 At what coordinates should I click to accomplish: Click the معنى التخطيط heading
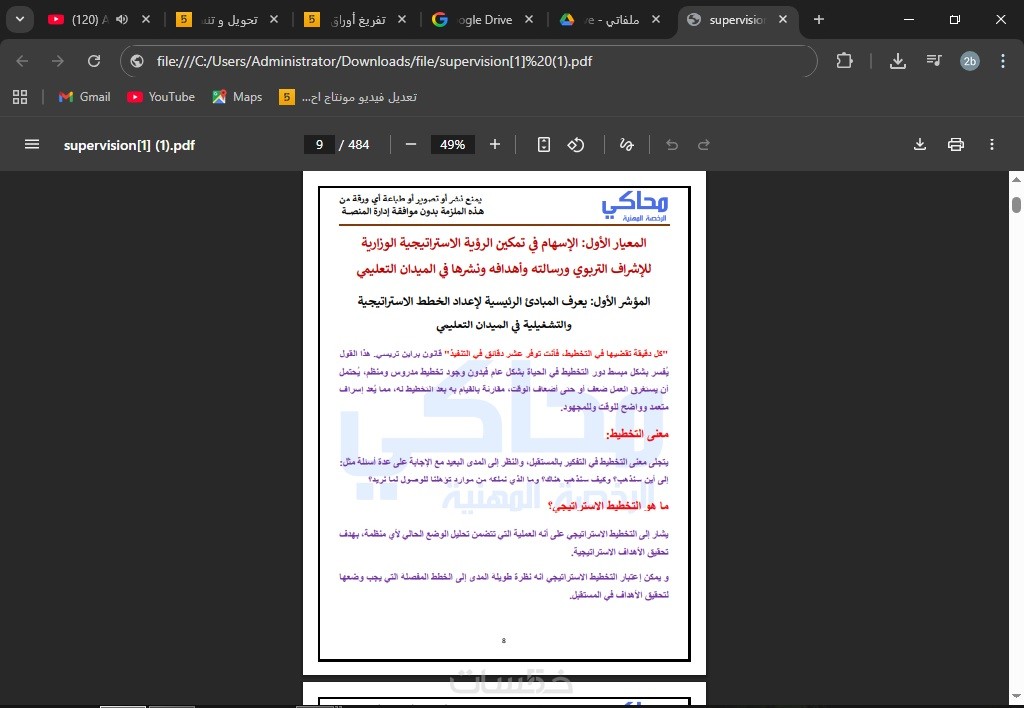coord(637,434)
